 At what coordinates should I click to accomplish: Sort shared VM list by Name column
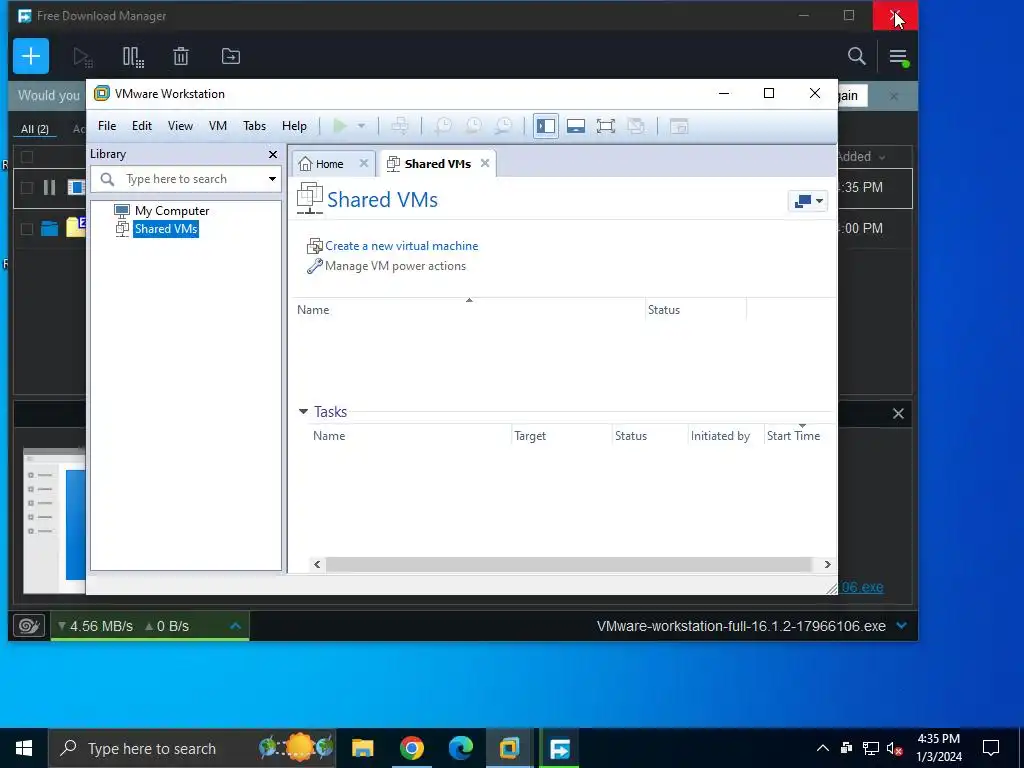(x=313, y=310)
